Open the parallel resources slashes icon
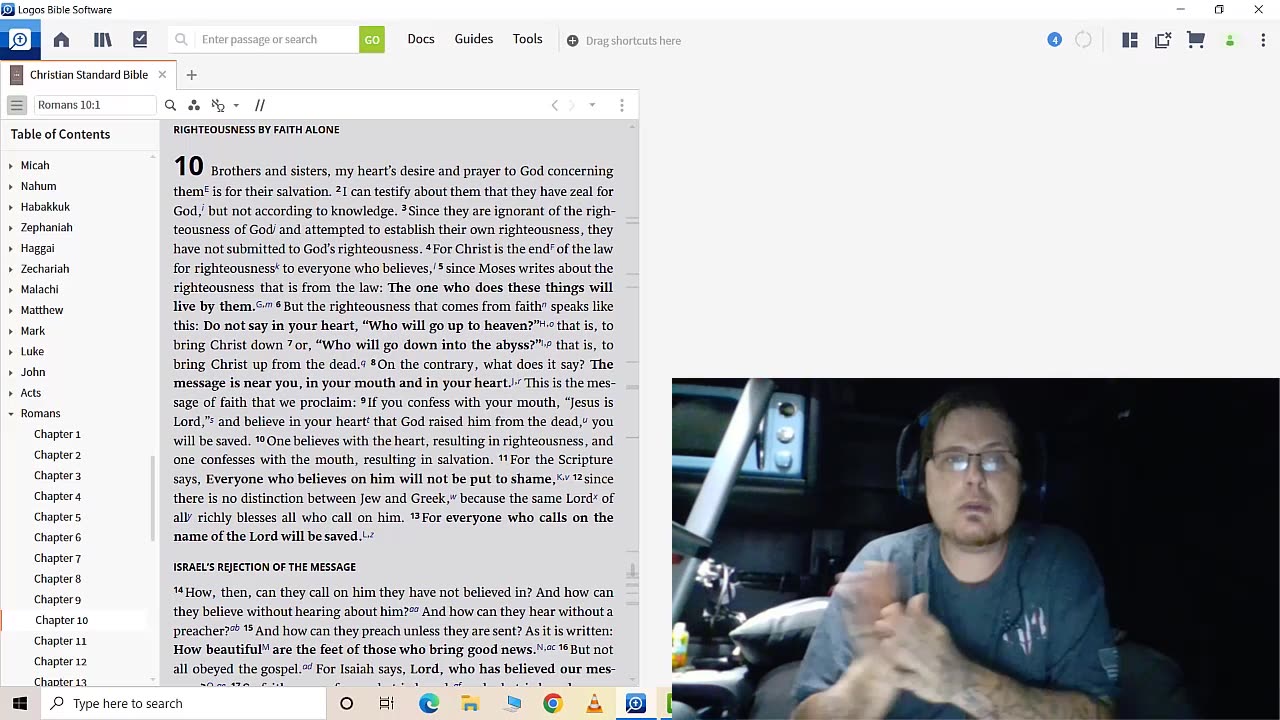1280x720 pixels. pos(260,105)
